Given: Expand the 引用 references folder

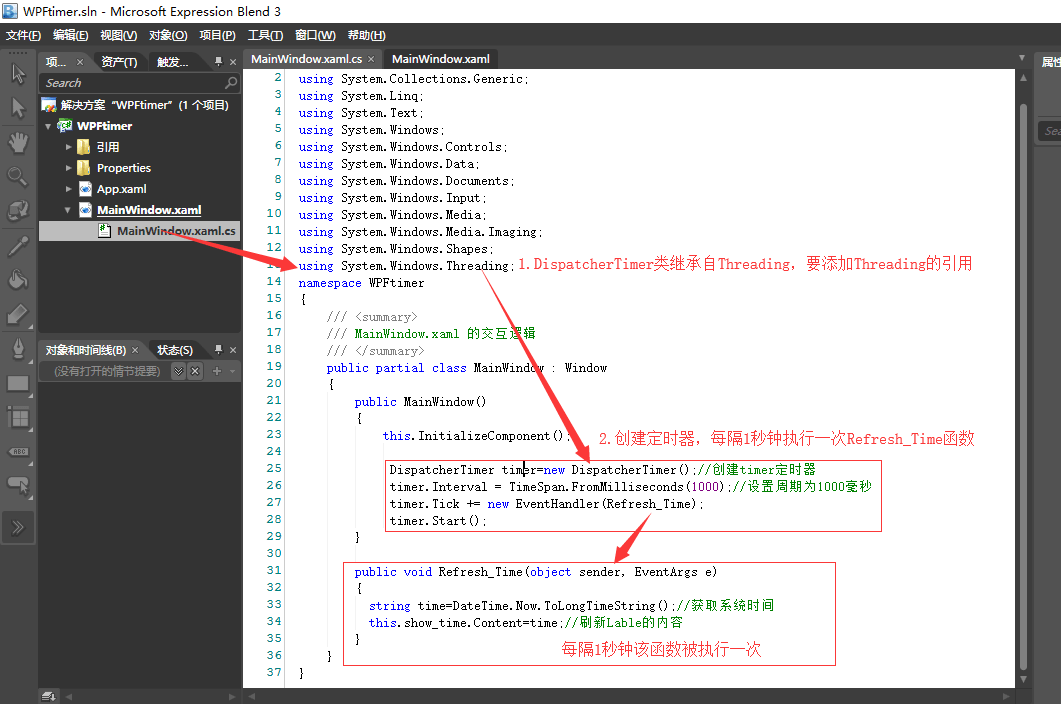Looking at the screenshot, I should (68, 147).
